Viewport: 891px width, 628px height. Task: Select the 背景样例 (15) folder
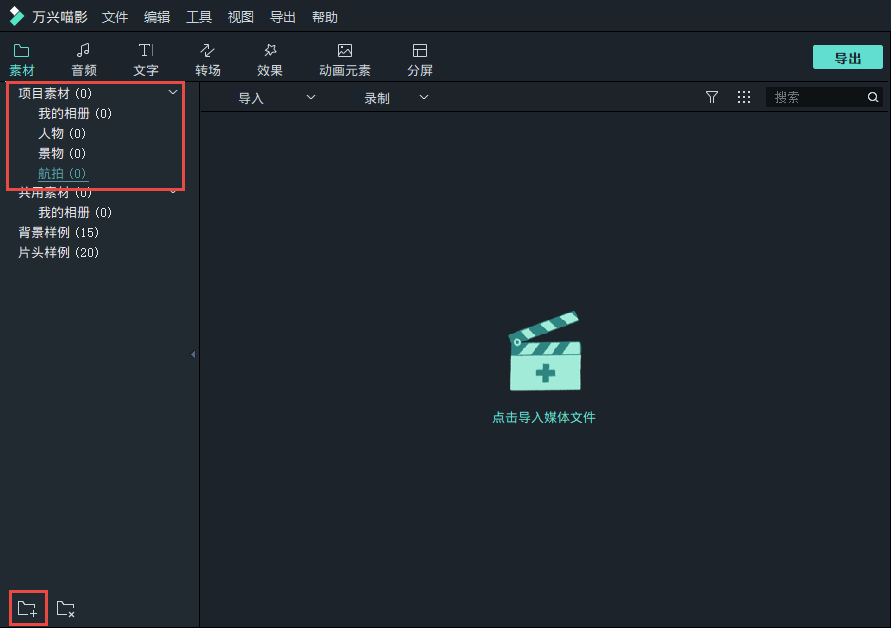tap(58, 233)
